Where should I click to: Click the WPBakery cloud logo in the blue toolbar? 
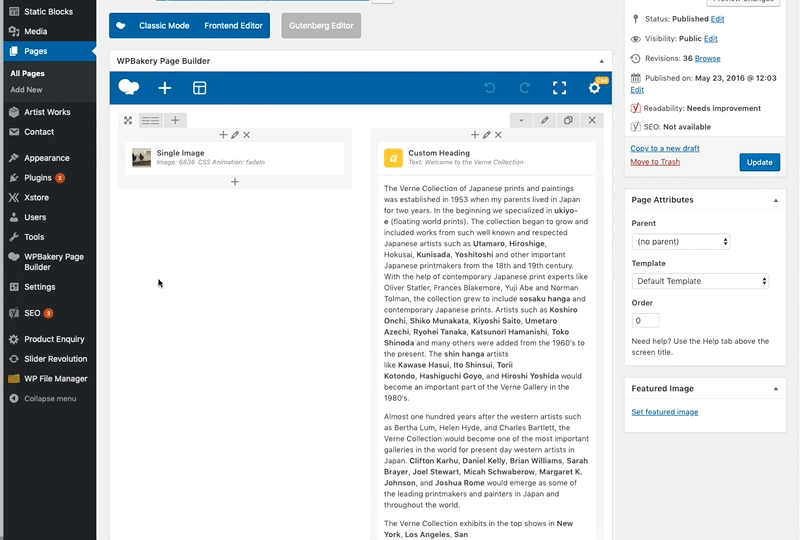pos(129,87)
